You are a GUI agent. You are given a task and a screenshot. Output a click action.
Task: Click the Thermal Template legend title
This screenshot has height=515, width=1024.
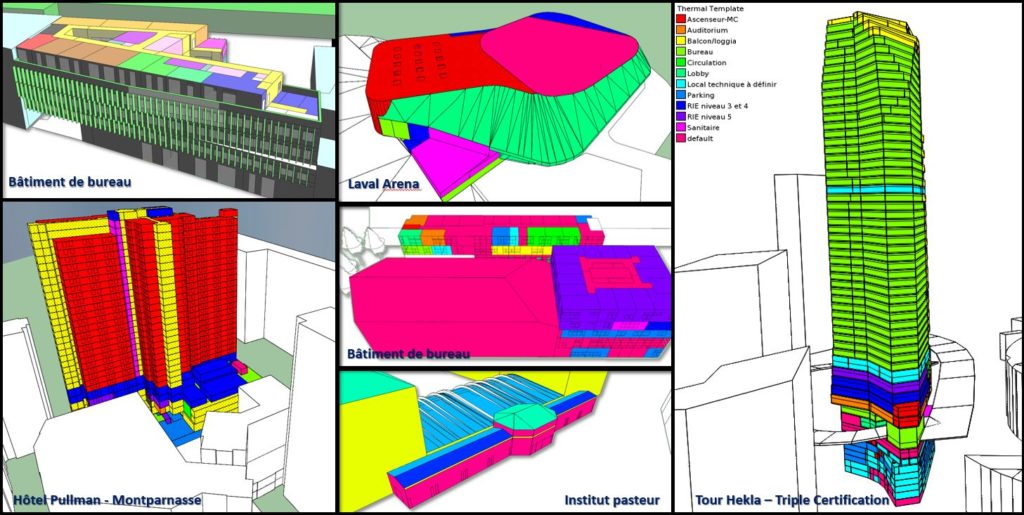click(711, 8)
